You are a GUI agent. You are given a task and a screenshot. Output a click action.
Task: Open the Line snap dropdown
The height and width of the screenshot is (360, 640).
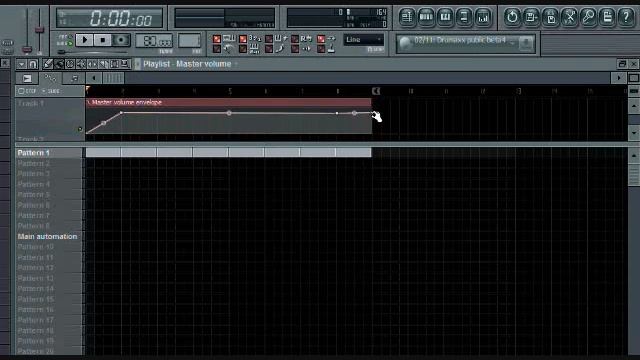[x=363, y=40]
